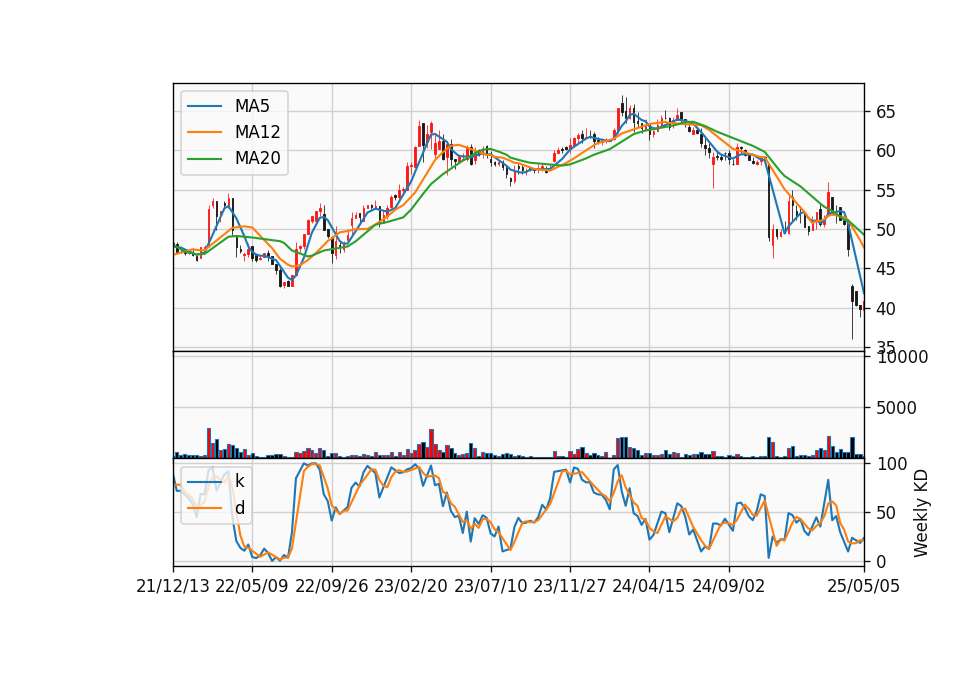The width and height of the screenshot is (960, 690).
Task: Click the 21/12/13 date tick label
Action: [173, 586]
